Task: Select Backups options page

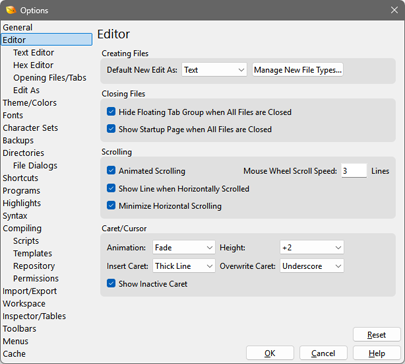Action: coord(18,140)
